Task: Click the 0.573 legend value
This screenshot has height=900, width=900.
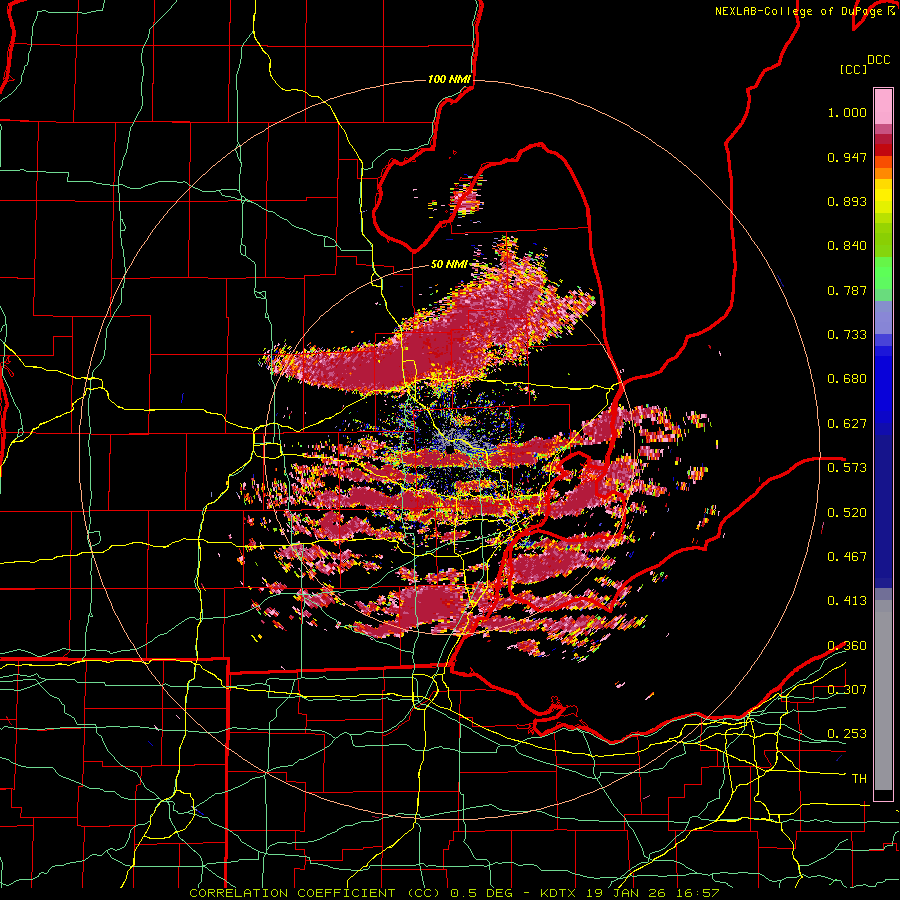Action: (847, 468)
